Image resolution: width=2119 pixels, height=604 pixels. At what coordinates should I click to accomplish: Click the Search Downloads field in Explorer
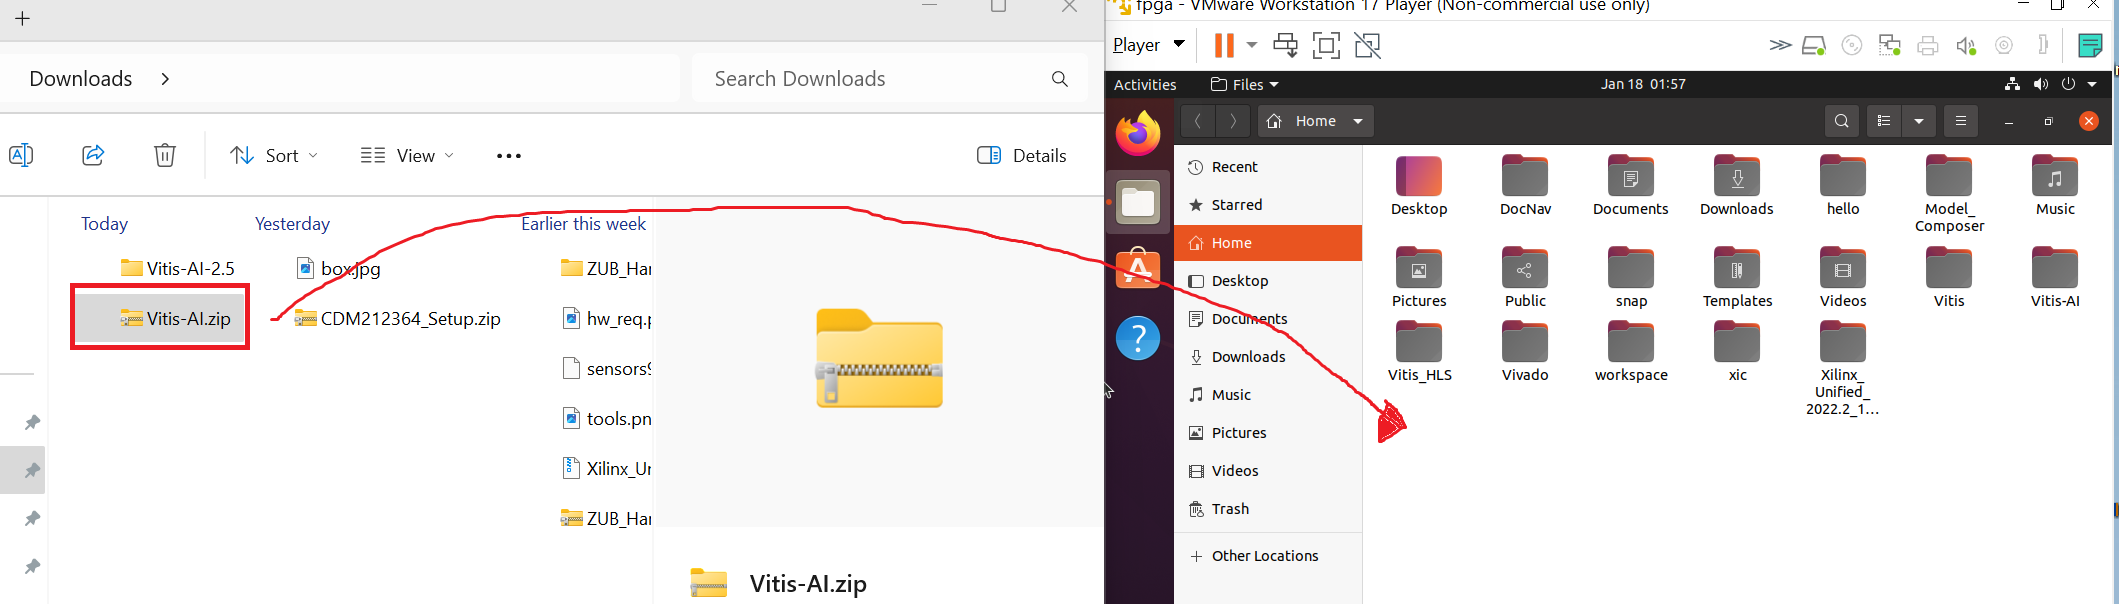(x=890, y=79)
